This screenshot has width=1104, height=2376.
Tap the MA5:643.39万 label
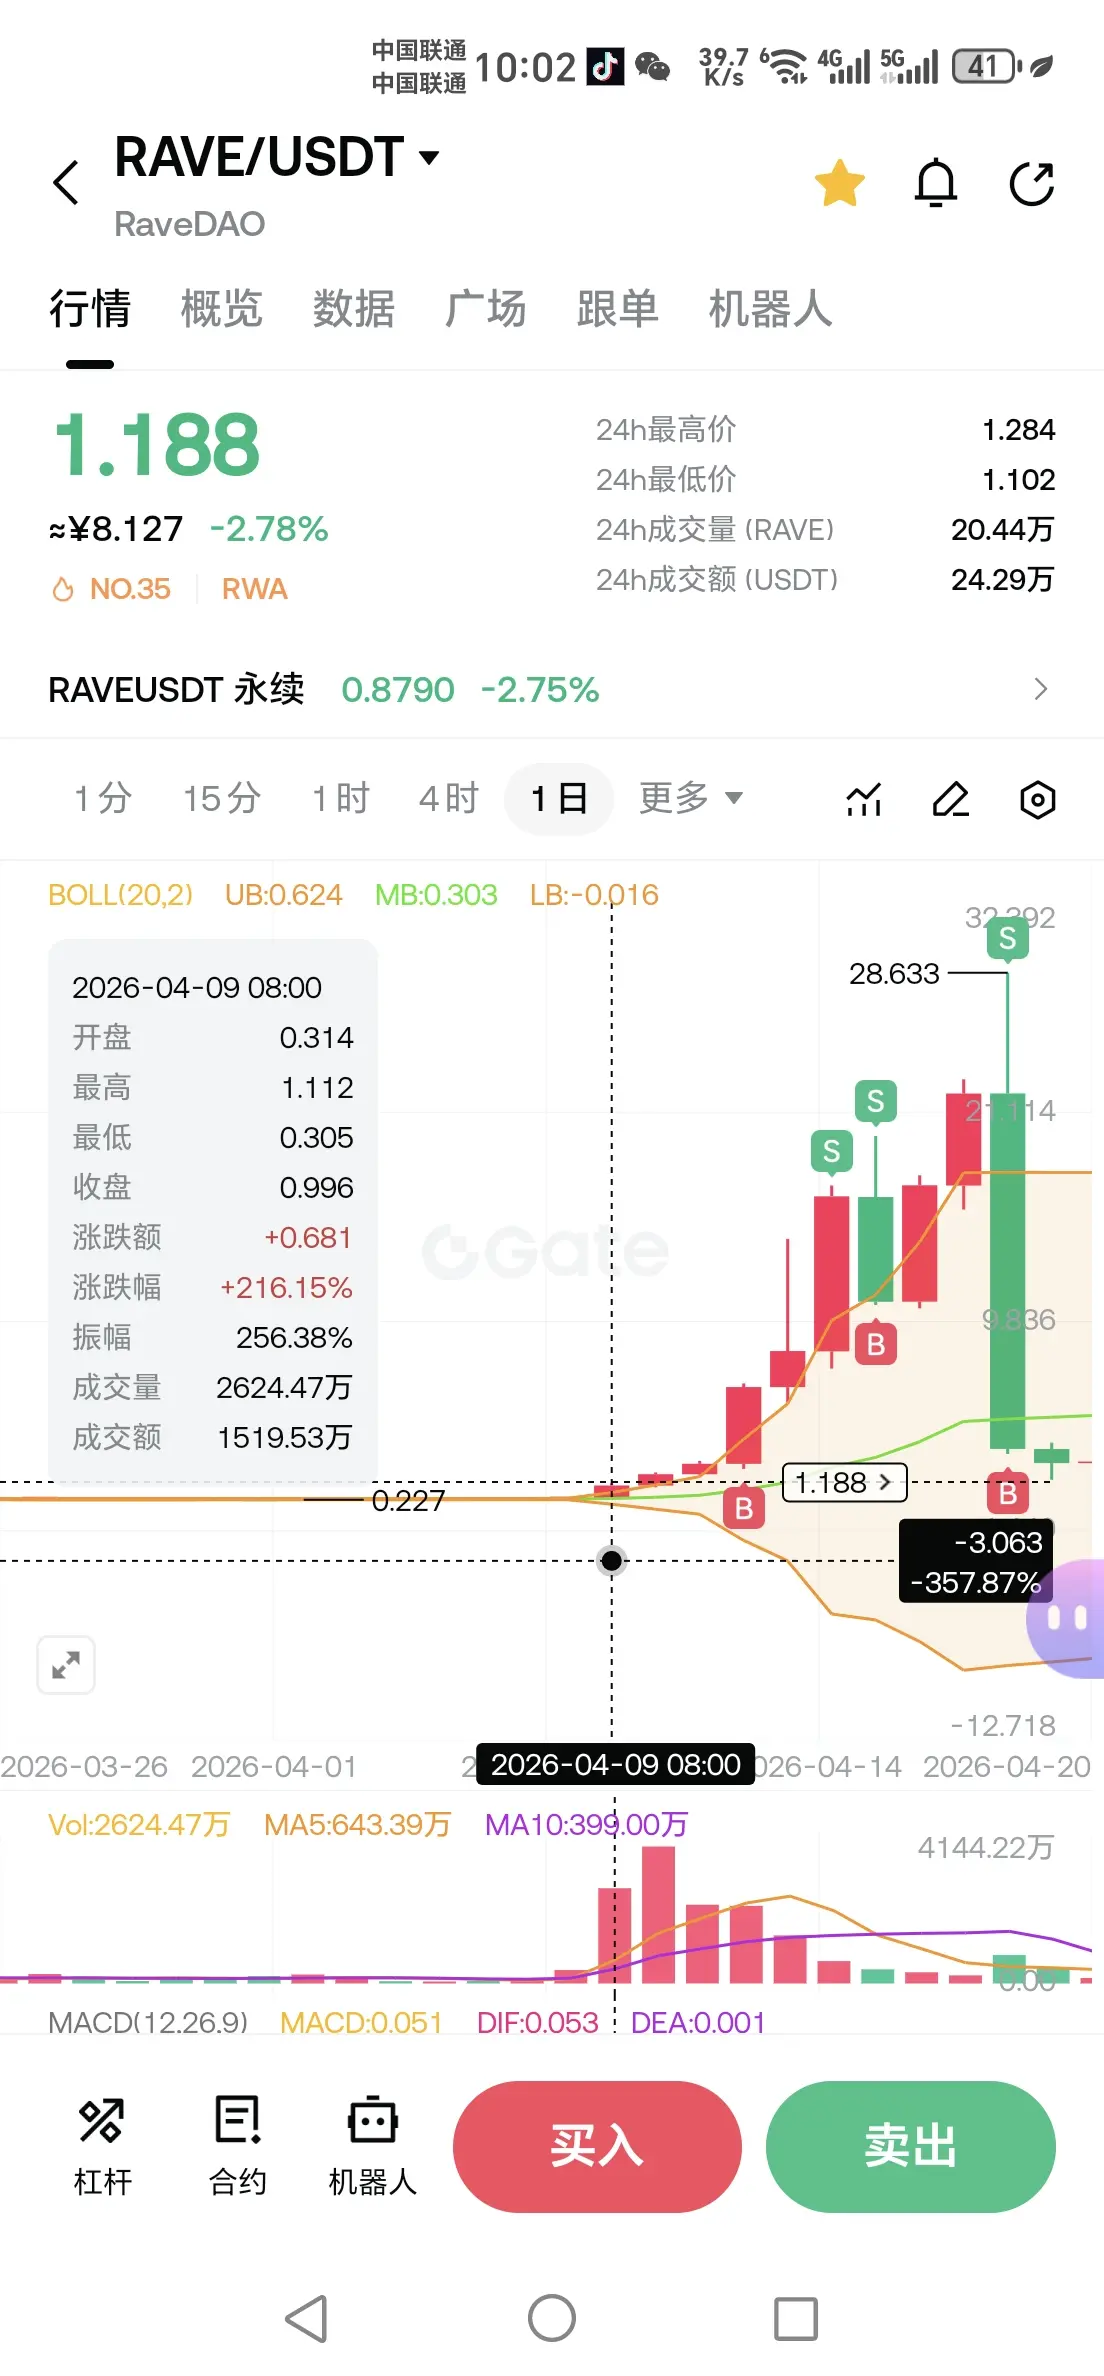357,1825
